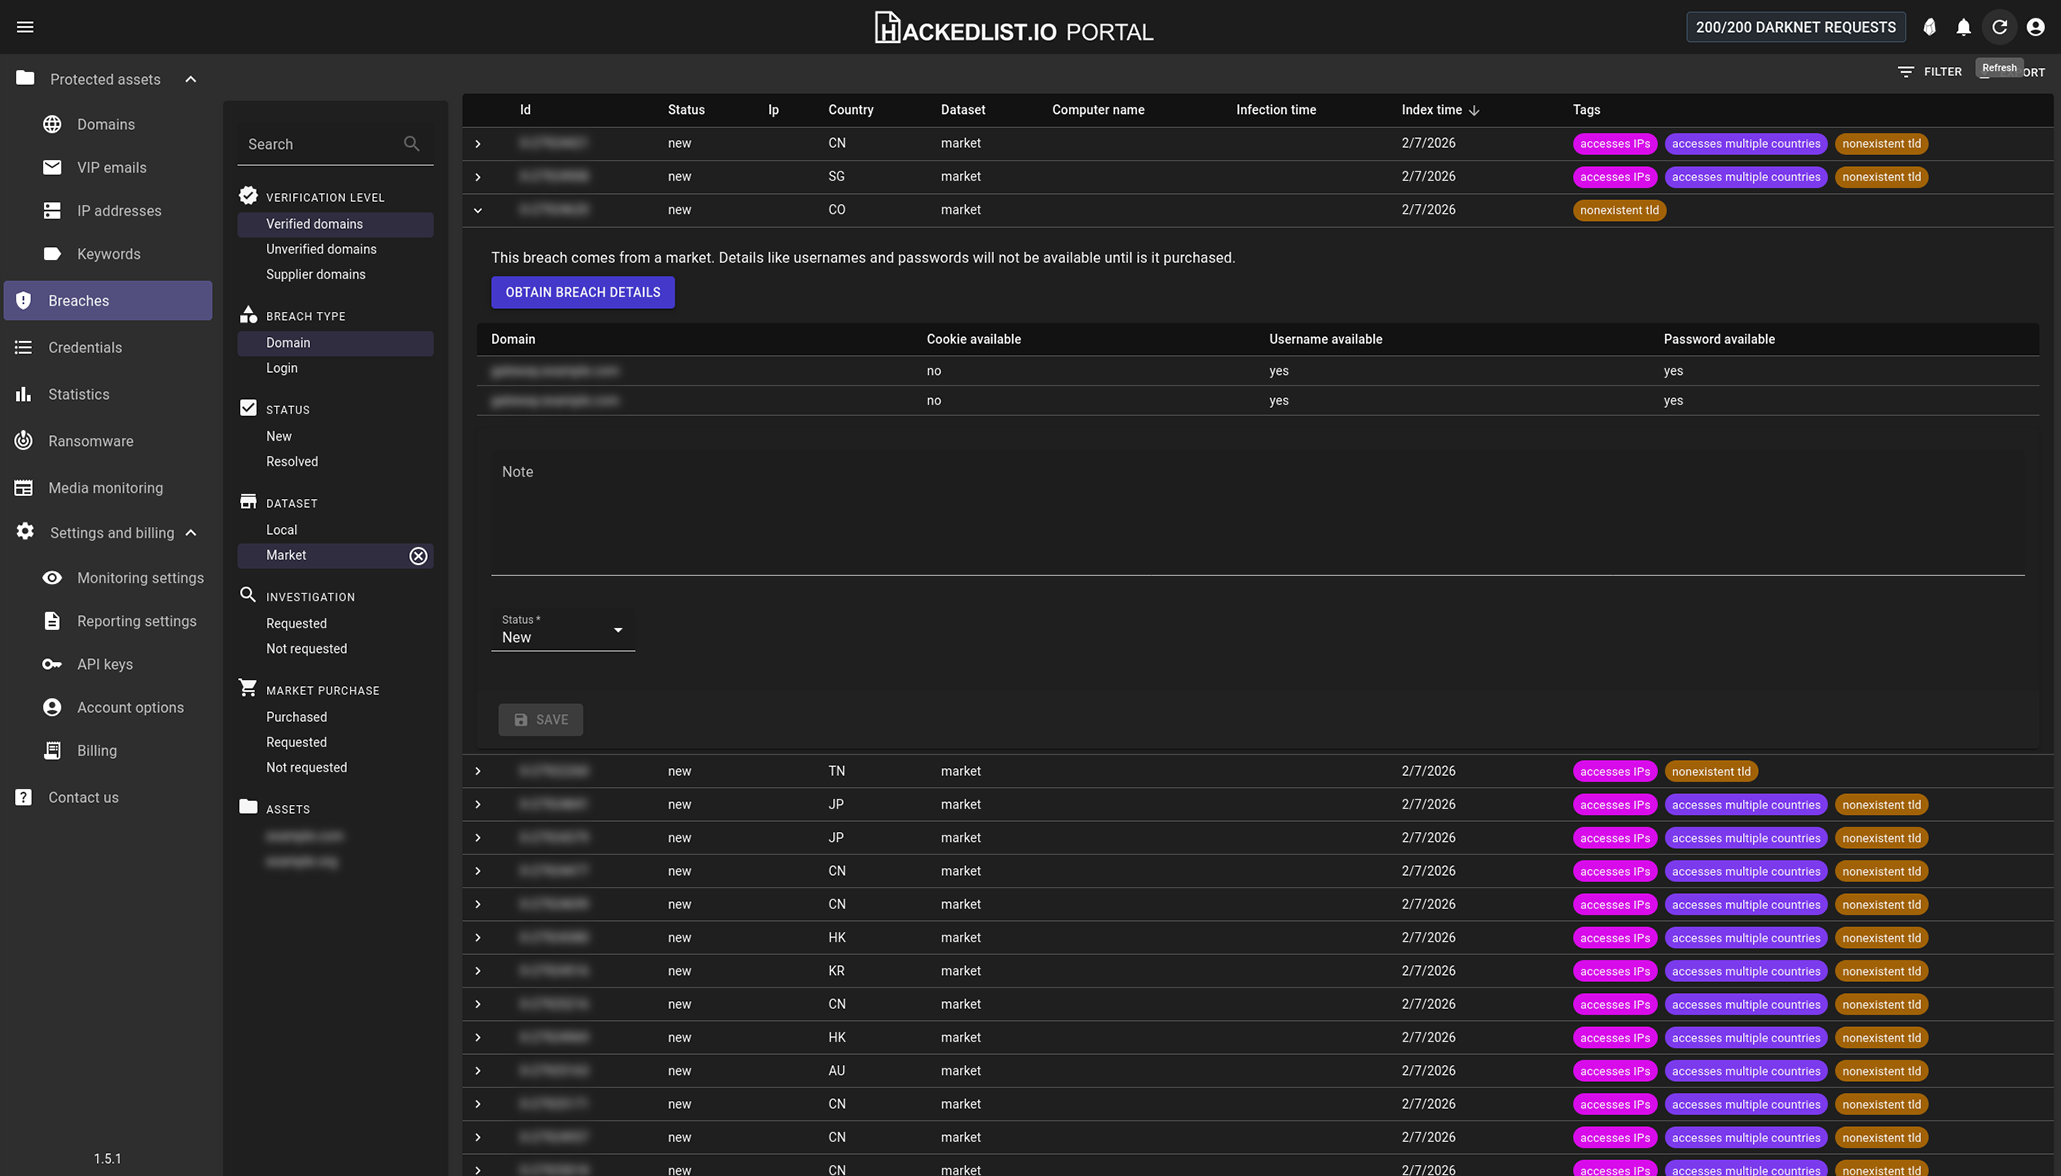This screenshot has height=1176, width=2061.
Task: Collapse the expanded CO breach row
Action: pos(477,210)
